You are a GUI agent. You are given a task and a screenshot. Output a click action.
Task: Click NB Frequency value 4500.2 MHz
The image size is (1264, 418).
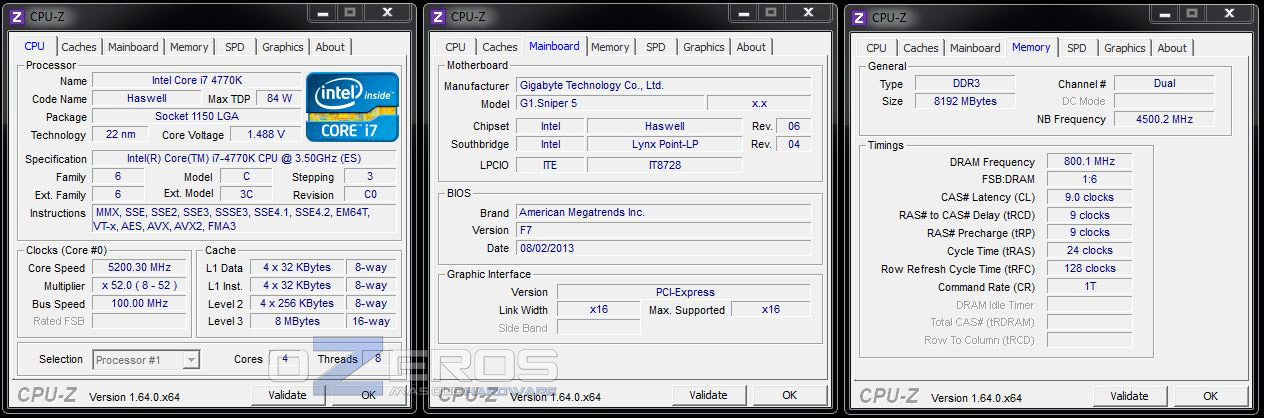pos(1164,120)
